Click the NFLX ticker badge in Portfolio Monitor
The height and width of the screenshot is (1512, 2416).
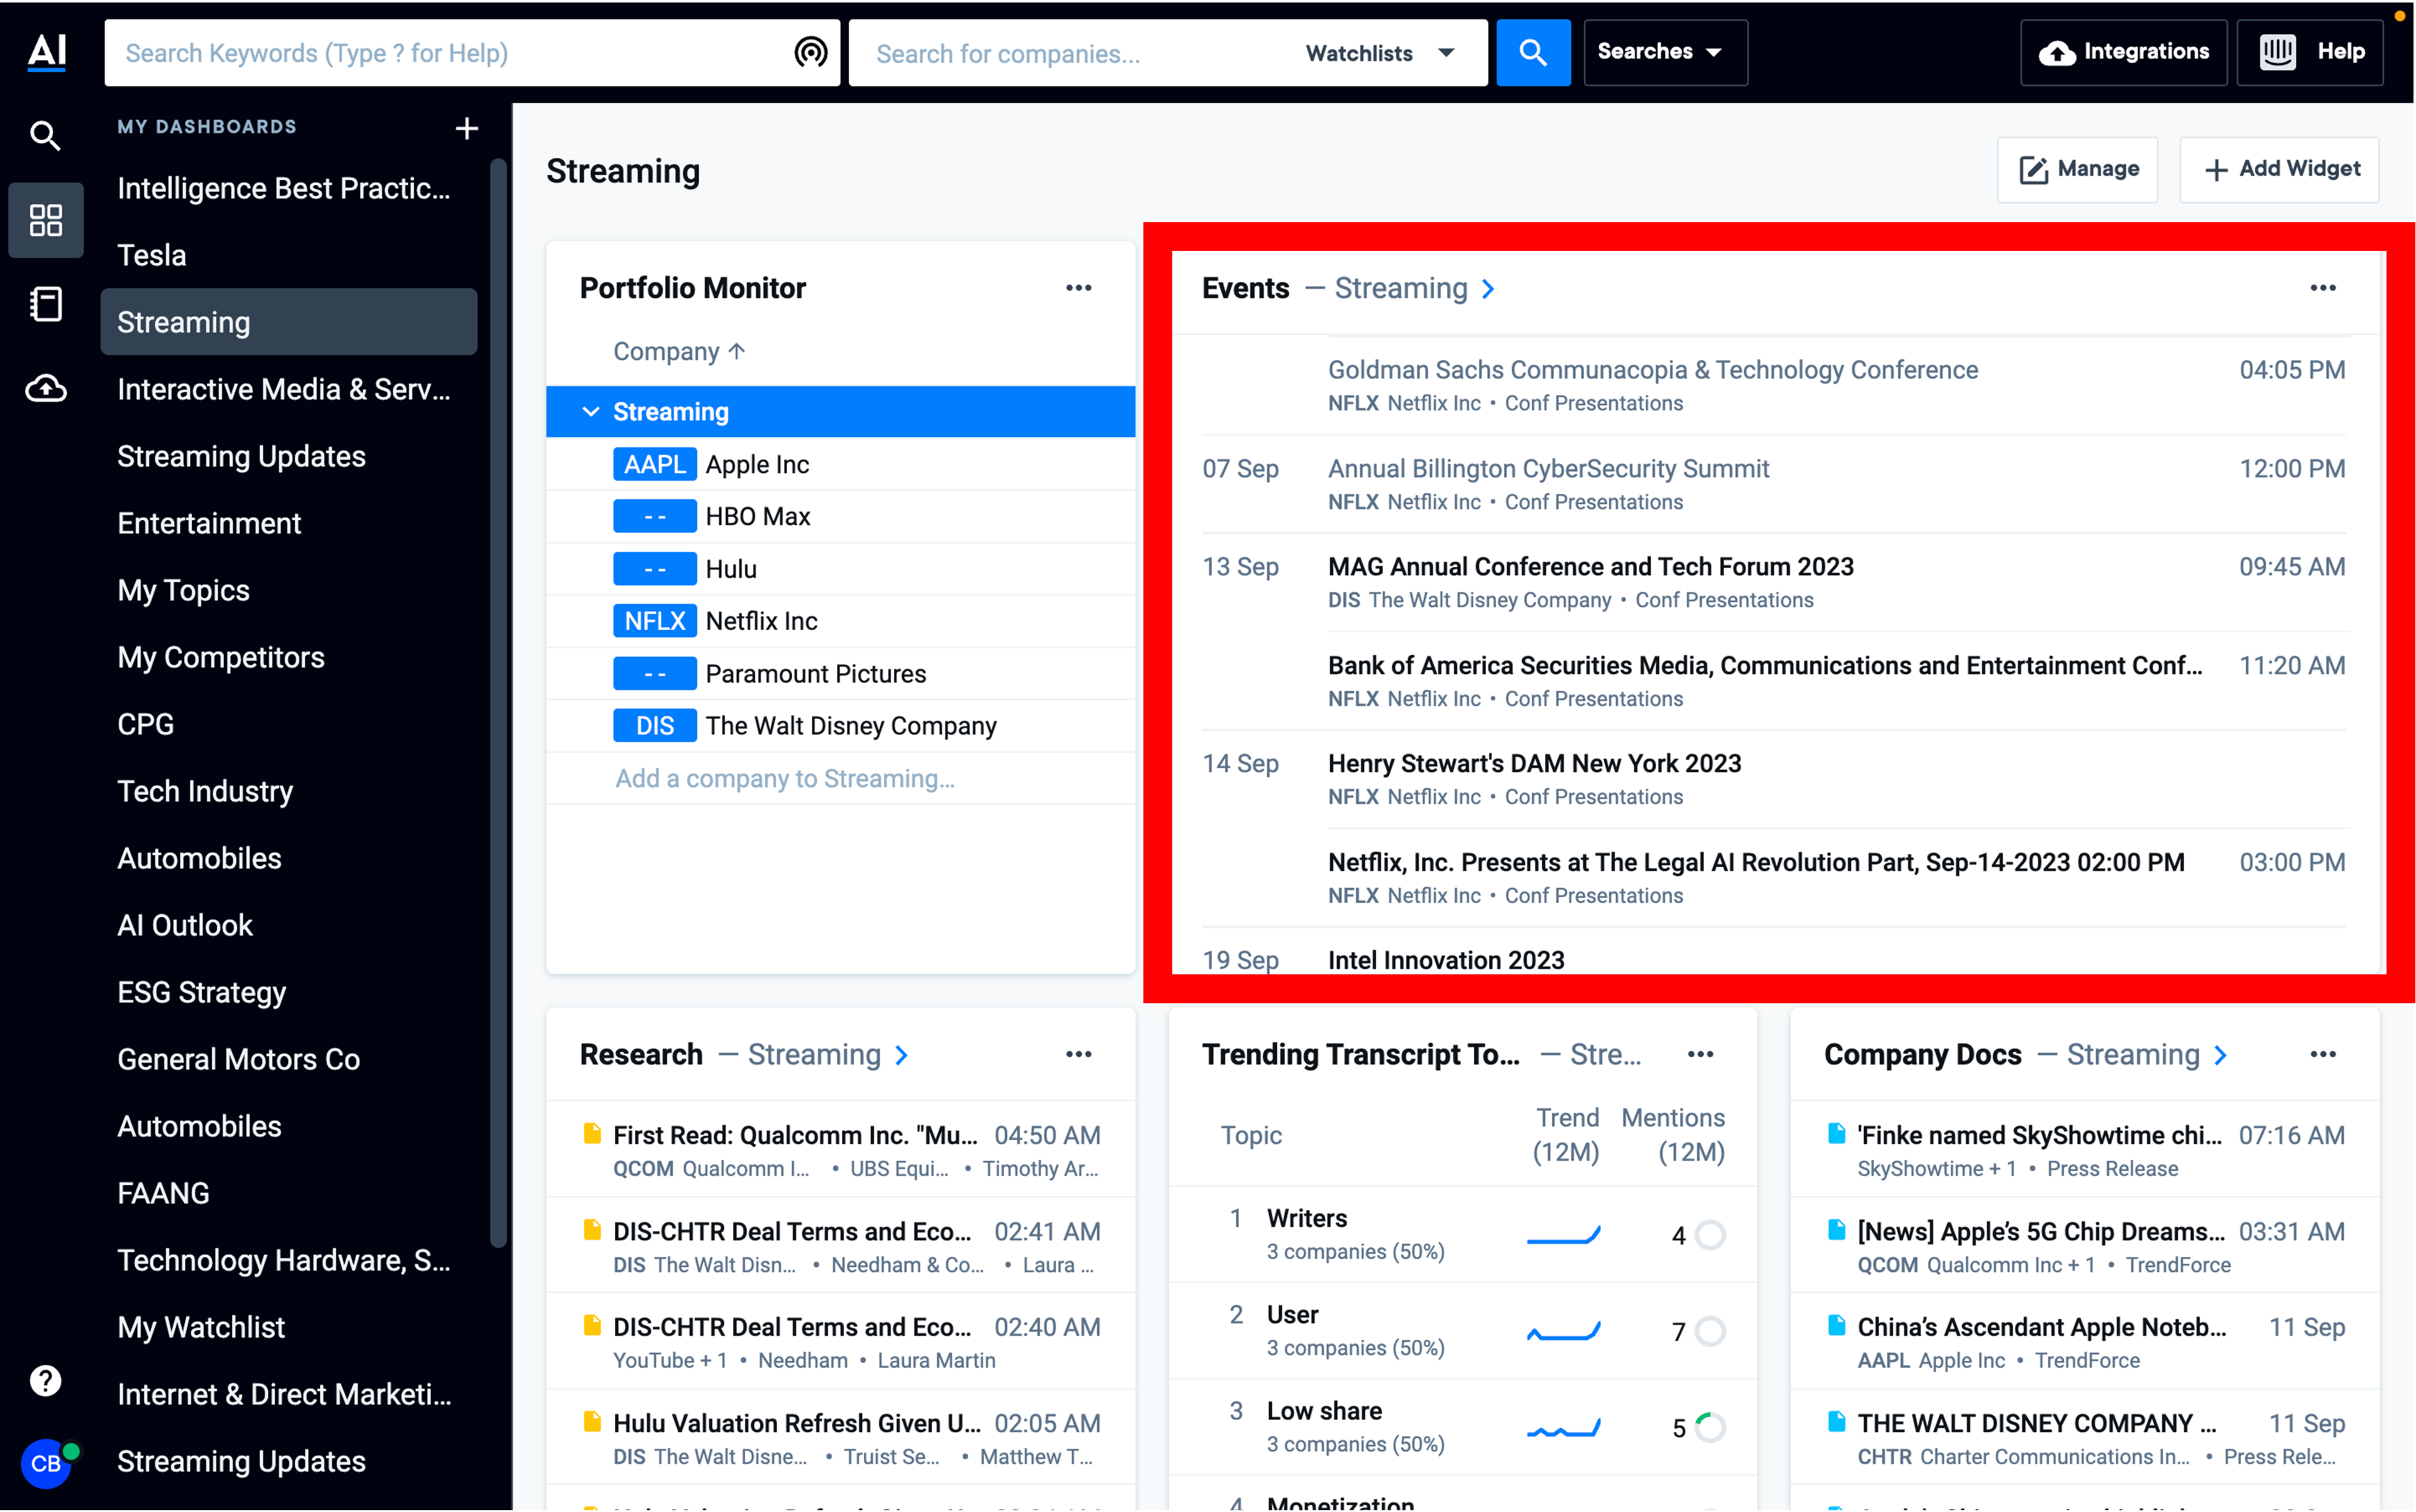point(654,621)
